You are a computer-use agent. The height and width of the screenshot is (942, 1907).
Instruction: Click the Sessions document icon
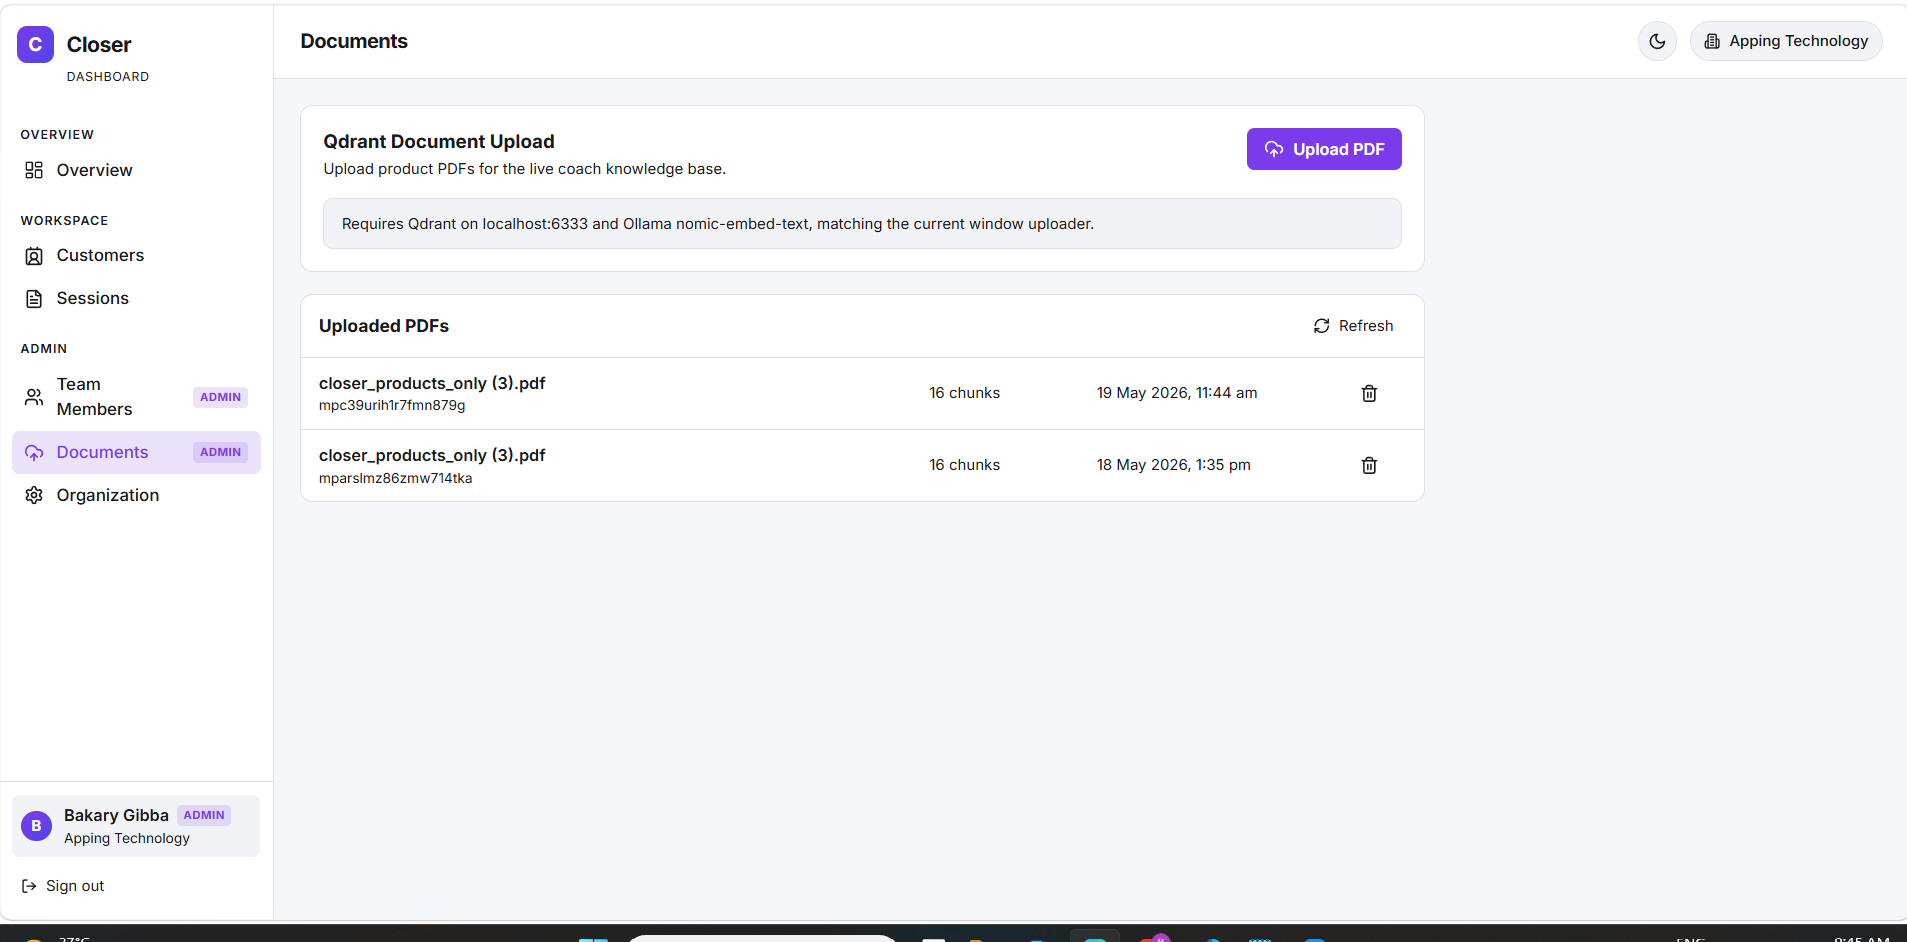34,299
